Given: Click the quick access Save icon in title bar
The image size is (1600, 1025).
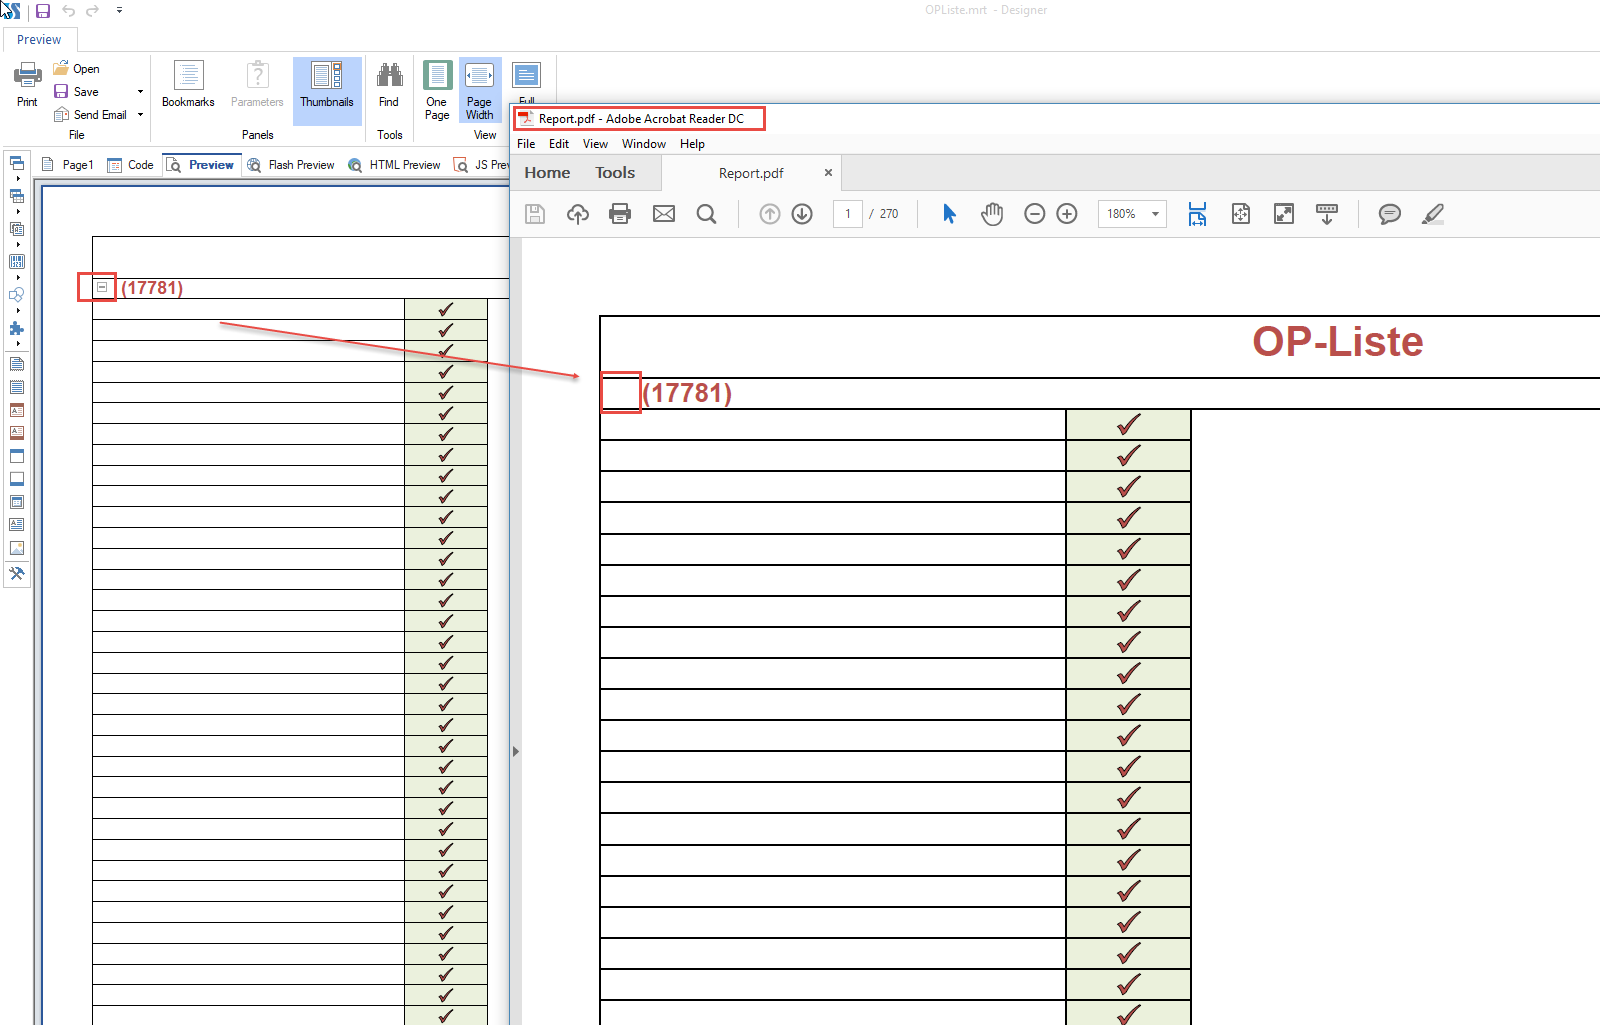Looking at the screenshot, I should pyautogui.click(x=43, y=11).
